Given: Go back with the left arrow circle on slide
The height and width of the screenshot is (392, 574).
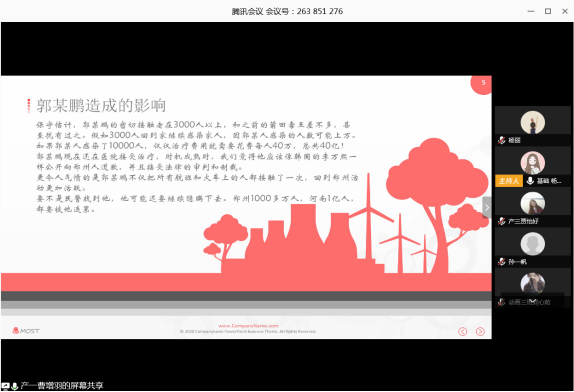Looking at the screenshot, I should click(x=463, y=331).
